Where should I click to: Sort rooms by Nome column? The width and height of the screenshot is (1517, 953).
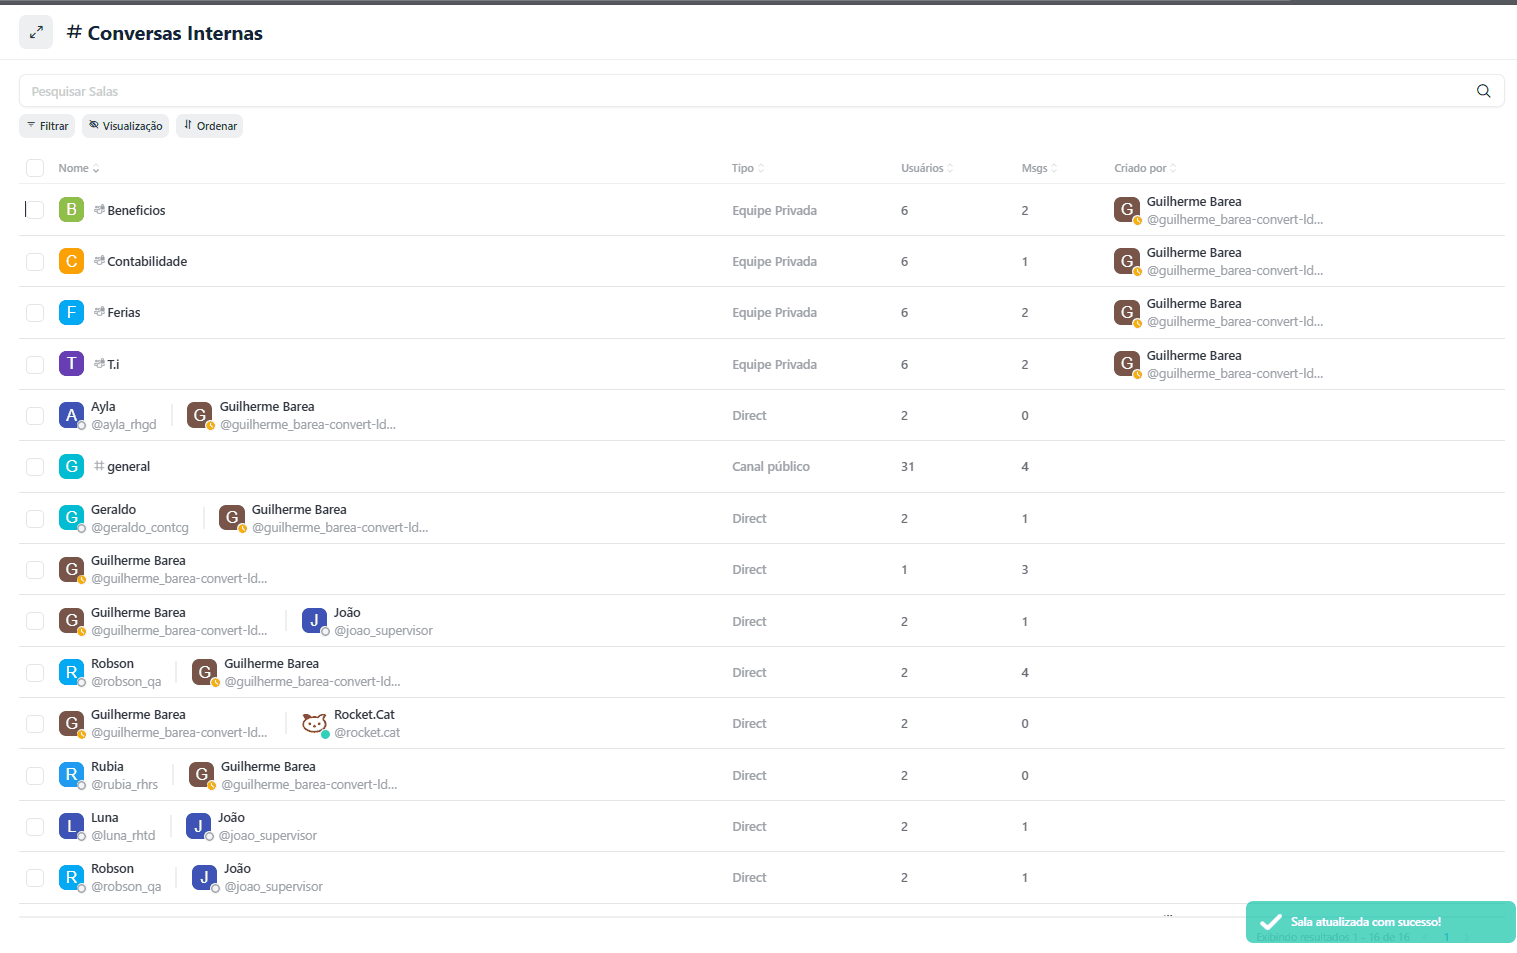(x=79, y=168)
